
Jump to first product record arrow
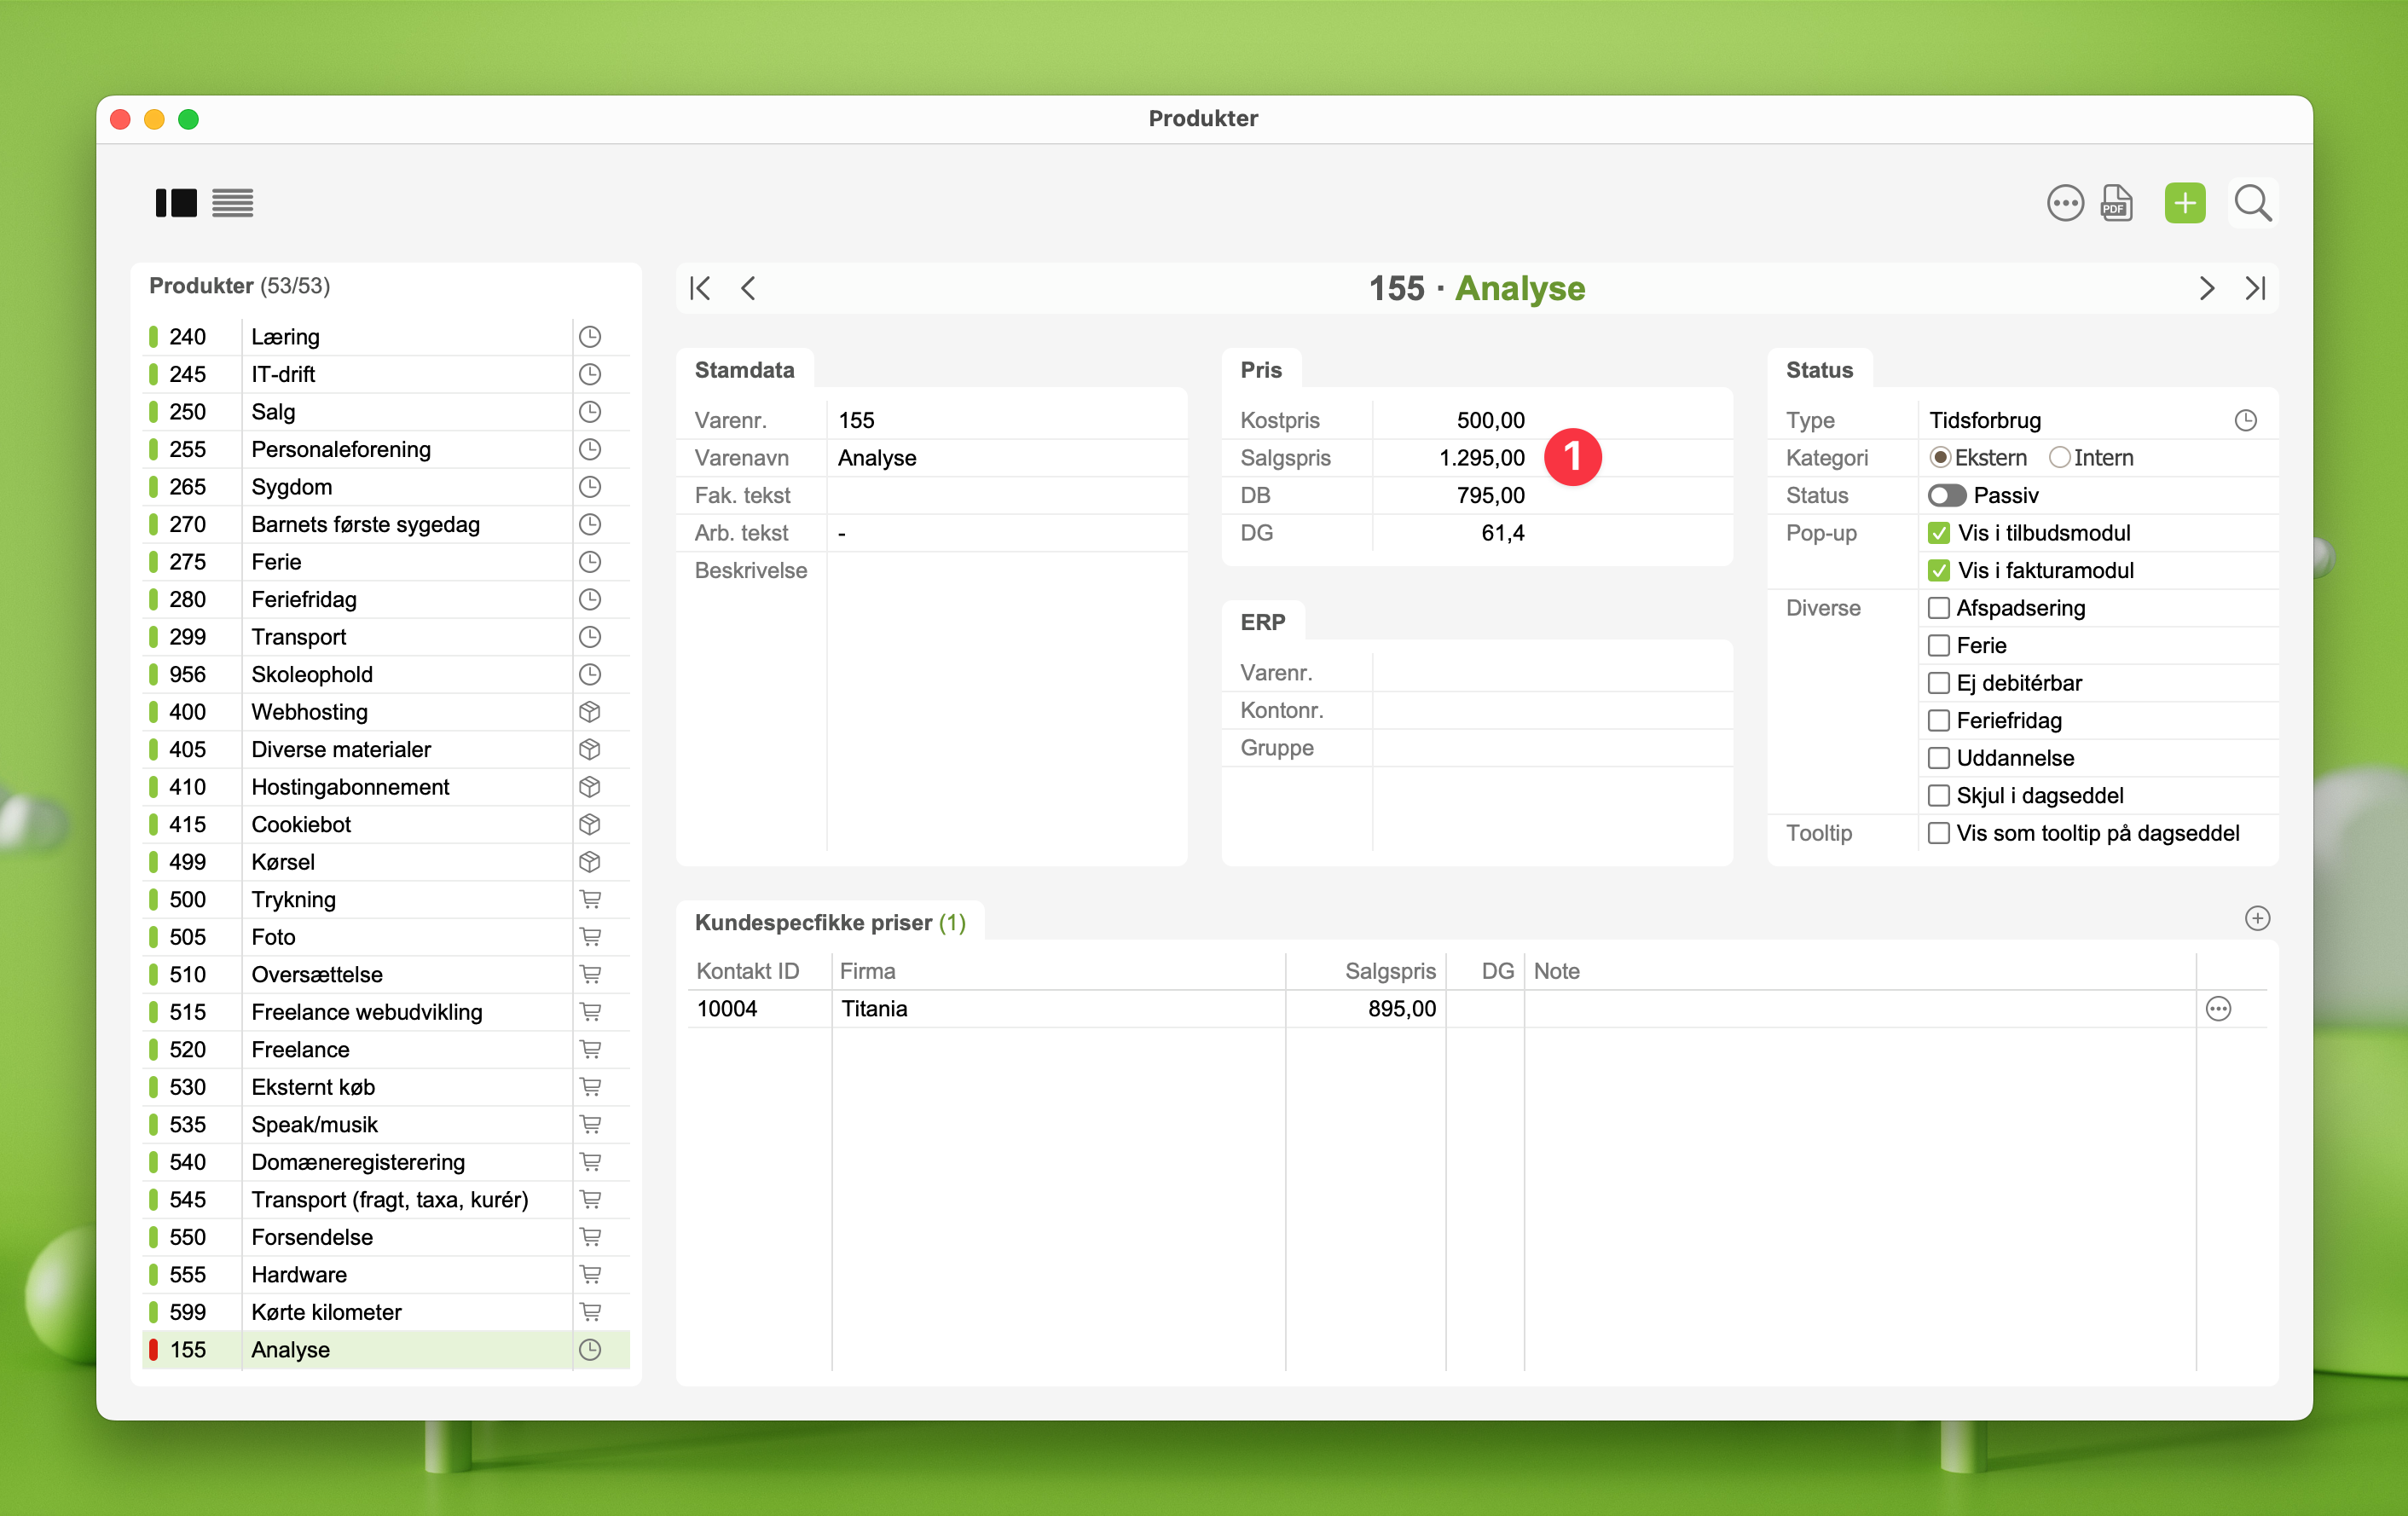coord(700,289)
